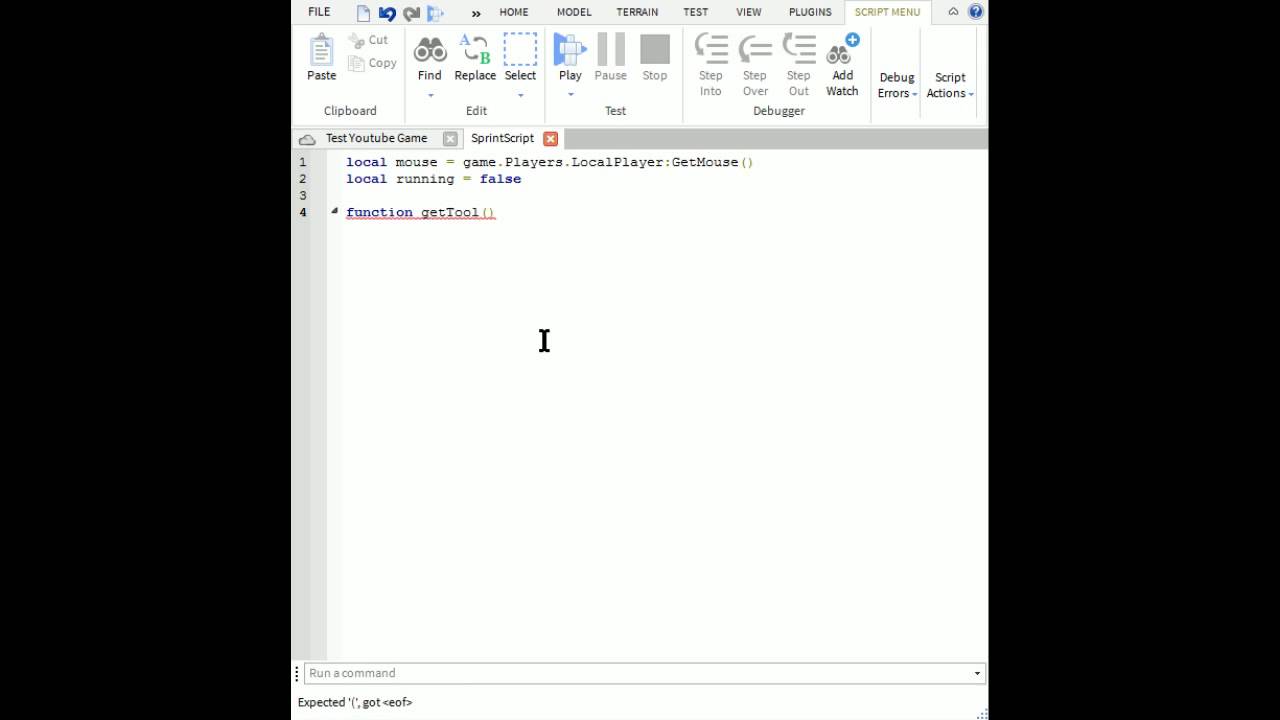Switch to the TERRAIN ribbon tab
The height and width of the screenshot is (720, 1280).
point(637,12)
